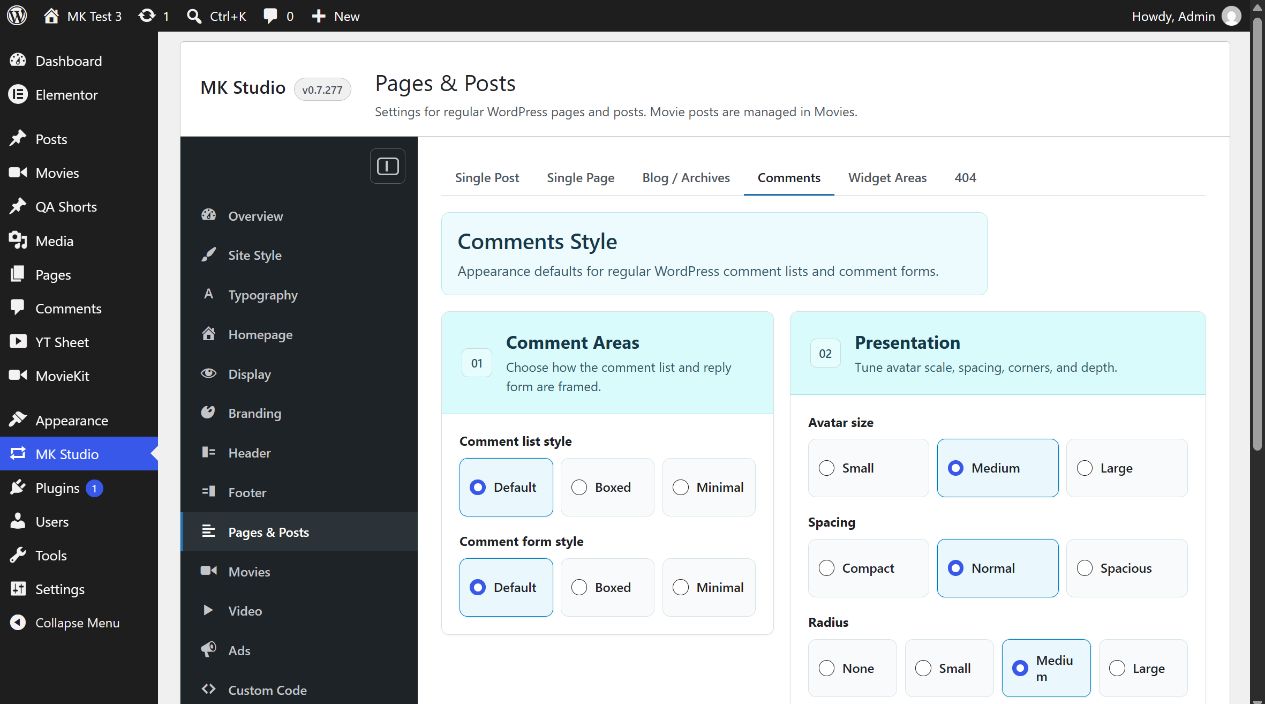The image size is (1265, 704).
Task: Click the v0.7.277 version badge
Action: click(322, 89)
